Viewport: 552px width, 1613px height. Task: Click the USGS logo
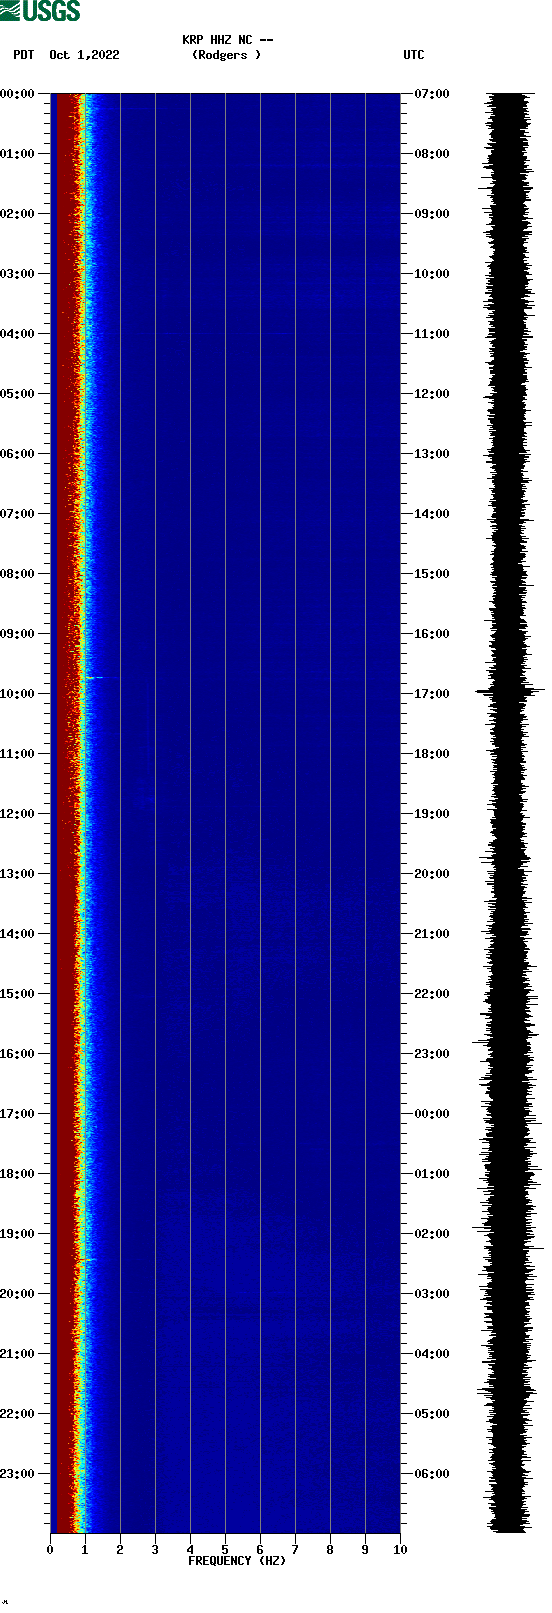pos(40,11)
